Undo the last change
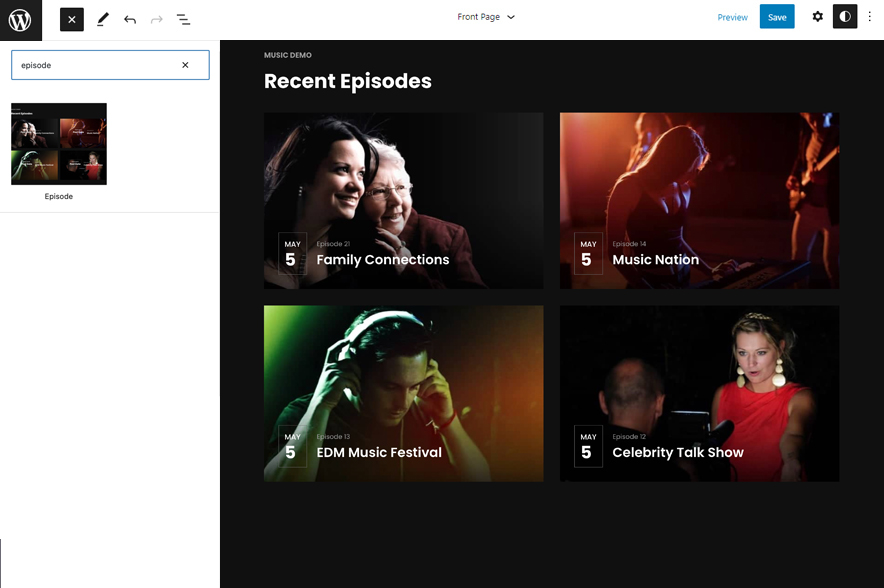Viewport: 884px width, 588px height. tap(130, 19)
